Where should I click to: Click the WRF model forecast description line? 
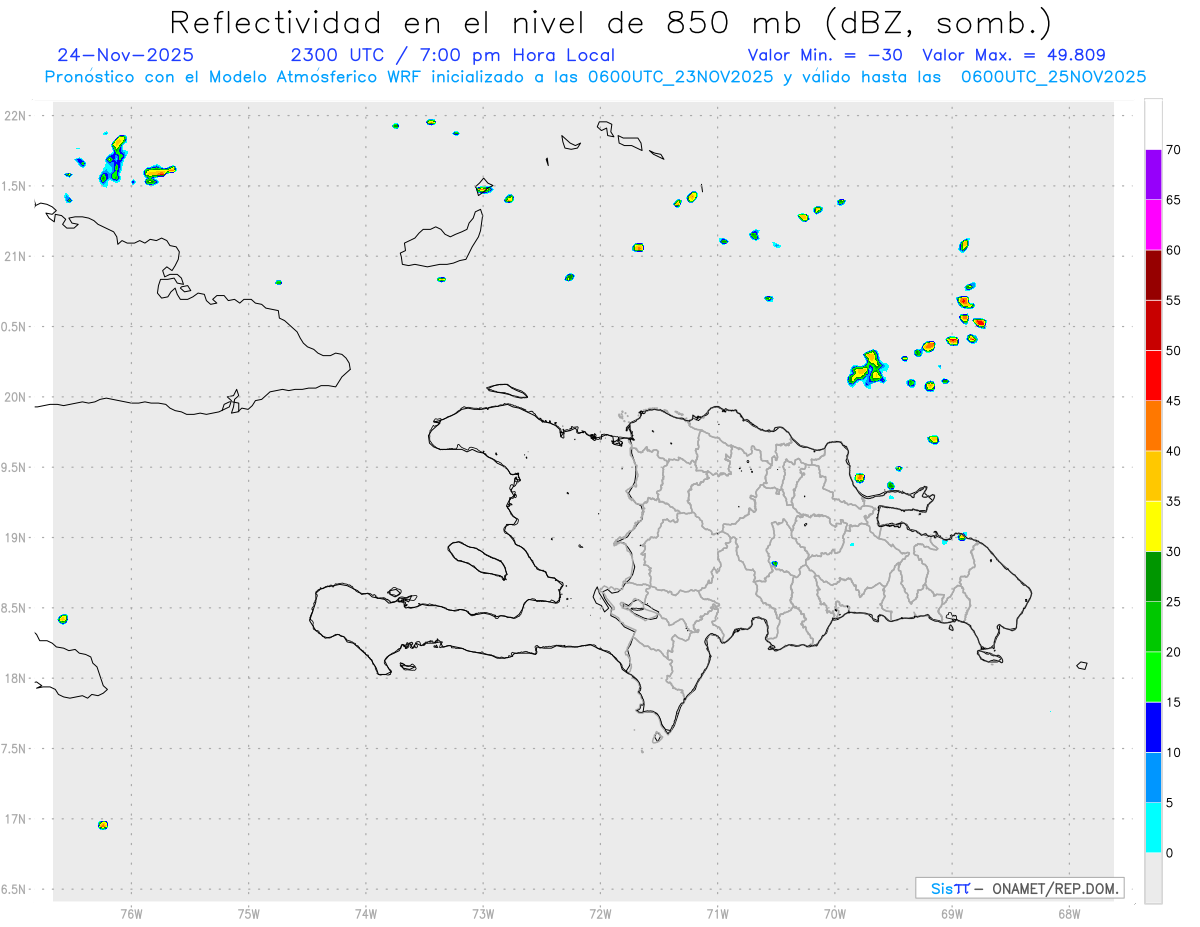pos(595,77)
